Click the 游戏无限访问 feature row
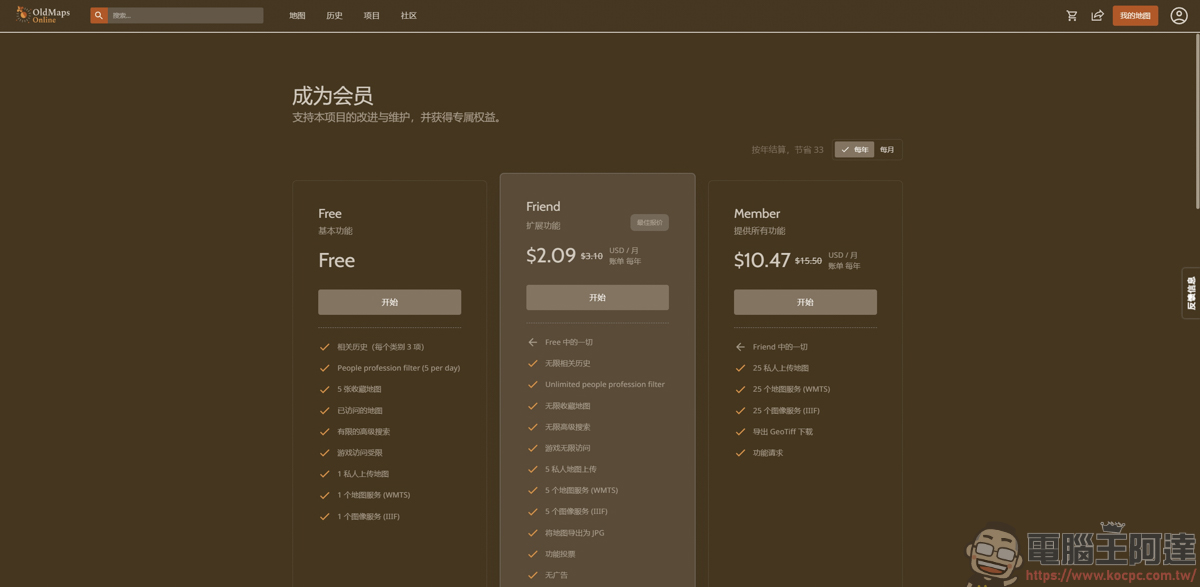Image resolution: width=1200 pixels, height=587 pixels. [568, 448]
